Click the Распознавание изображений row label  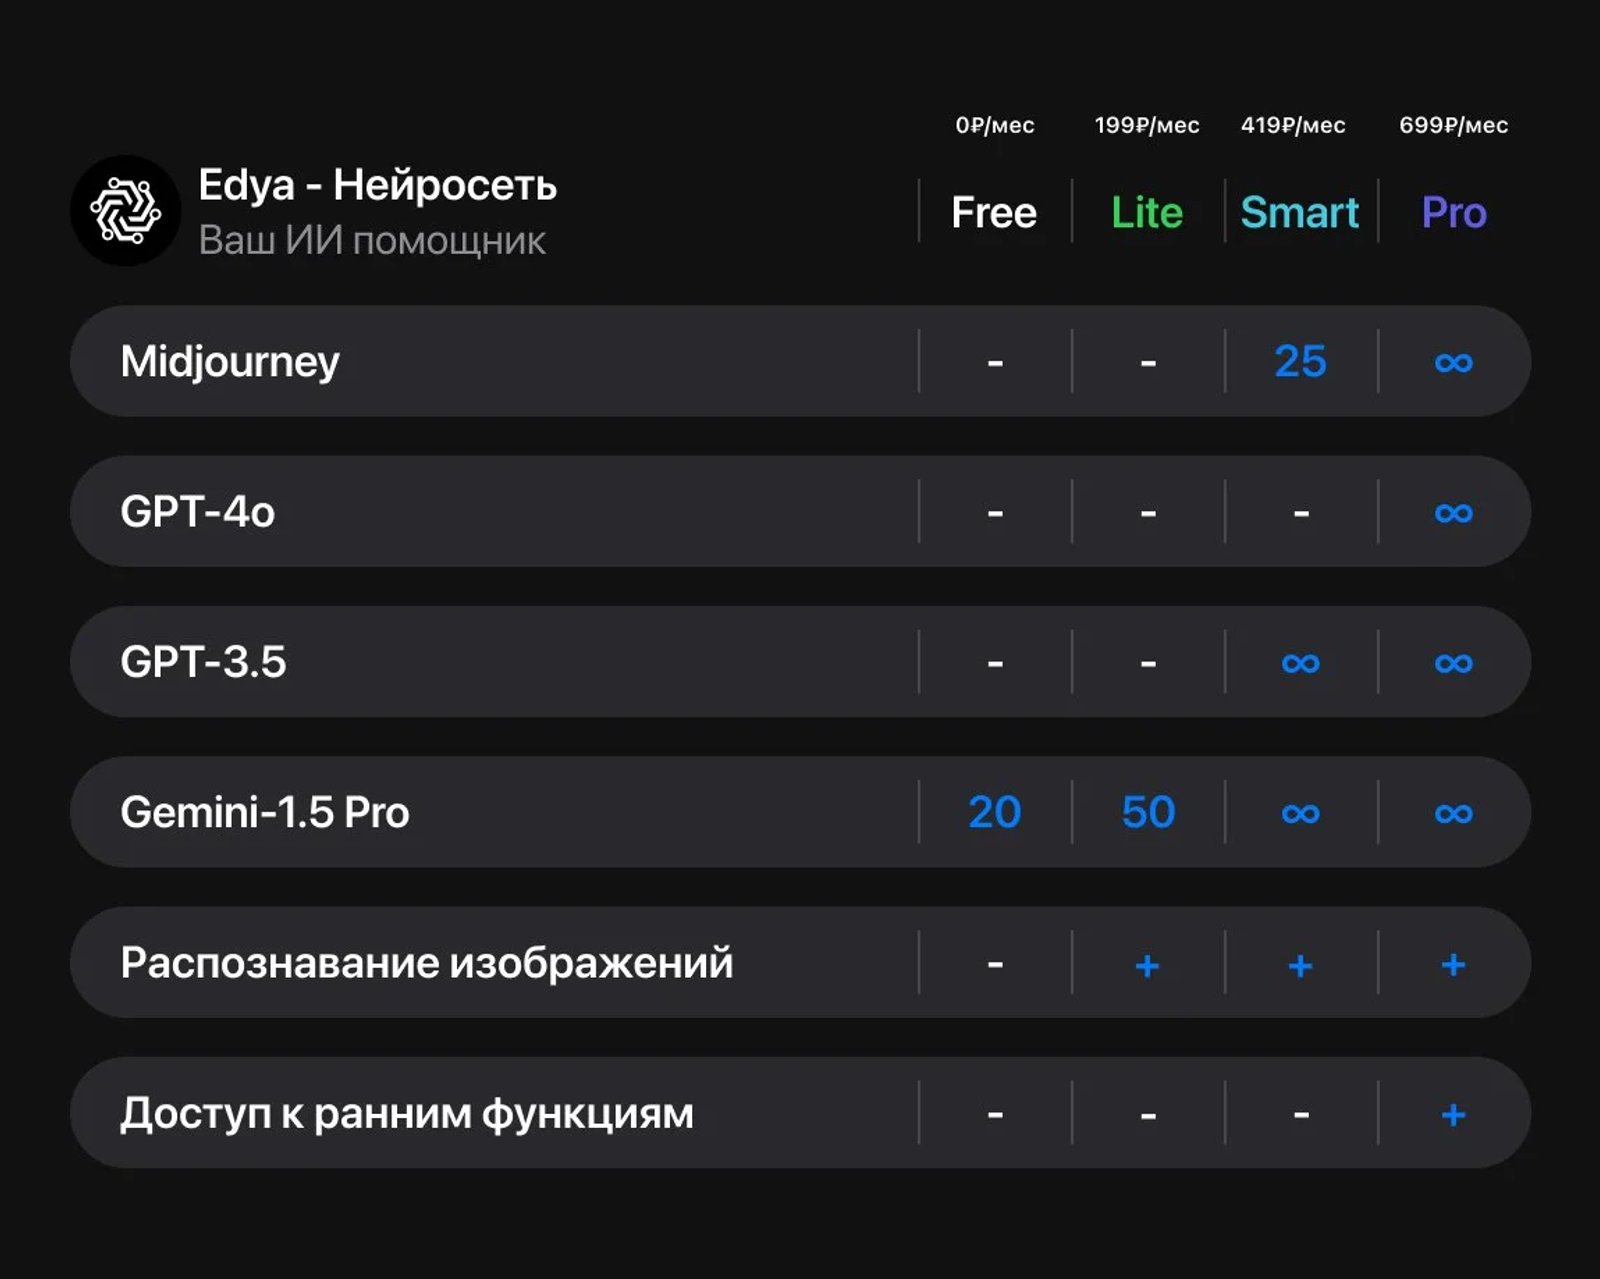point(427,963)
